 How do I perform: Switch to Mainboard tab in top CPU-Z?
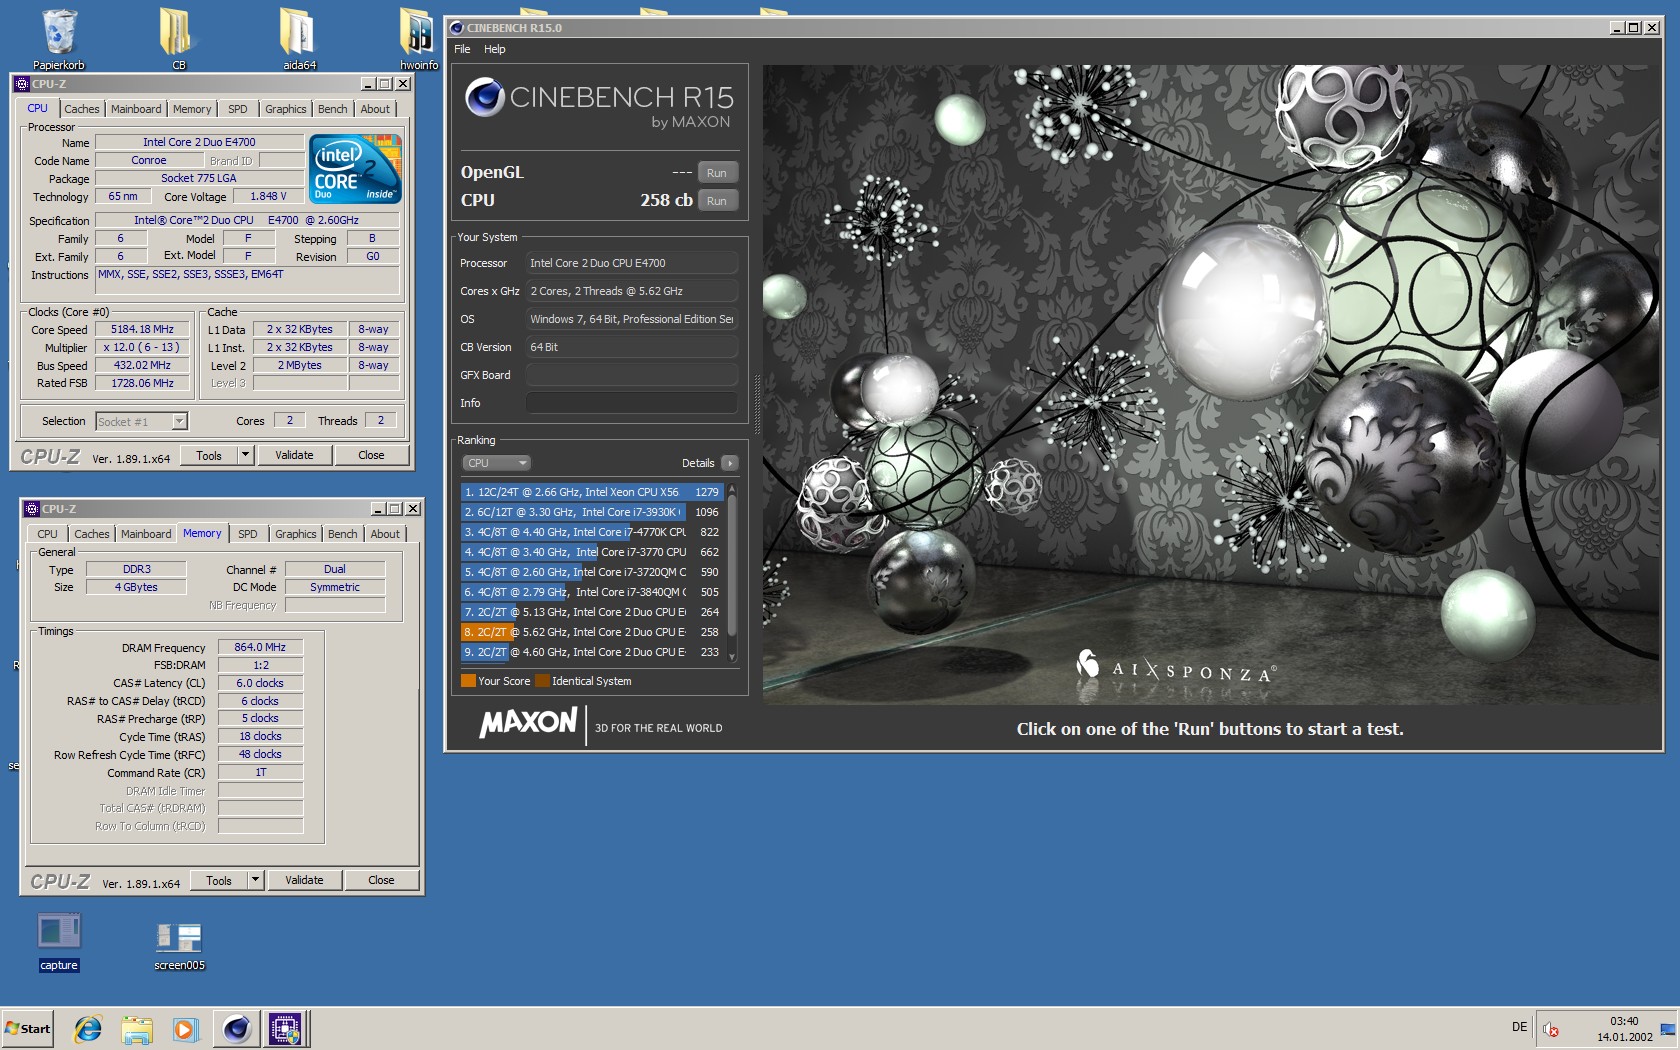136,109
